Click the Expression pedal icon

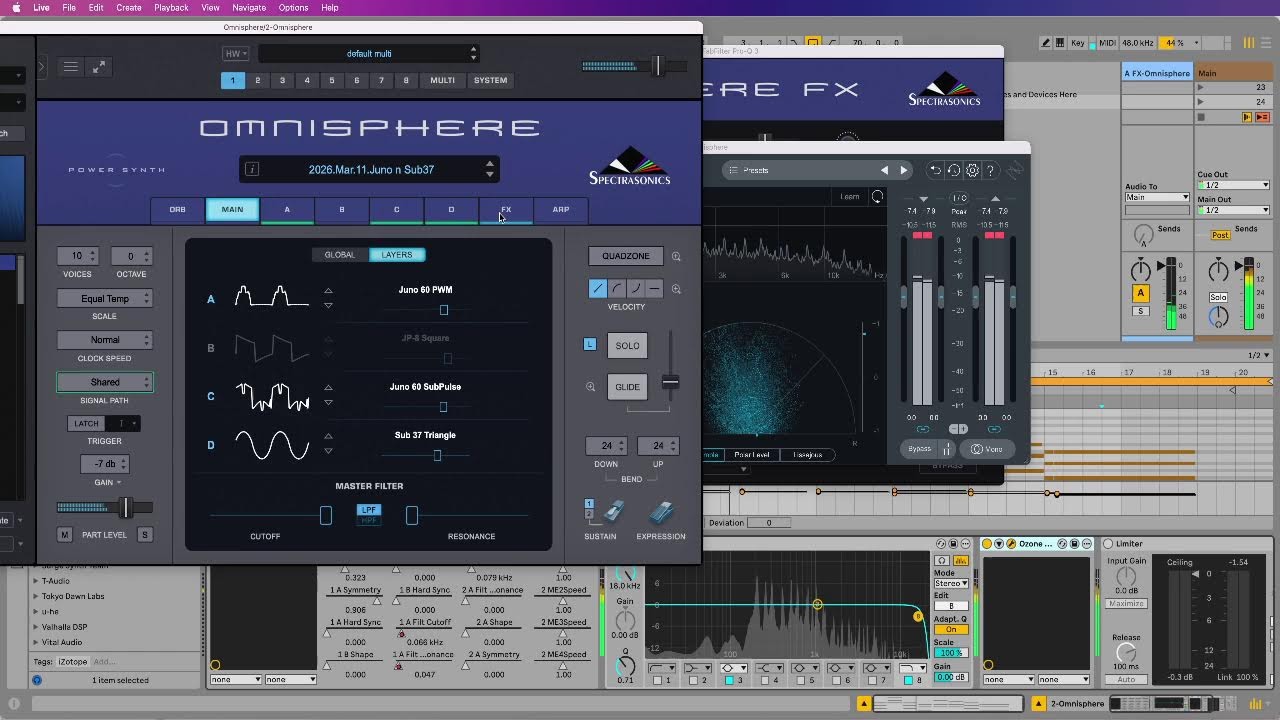click(x=661, y=512)
